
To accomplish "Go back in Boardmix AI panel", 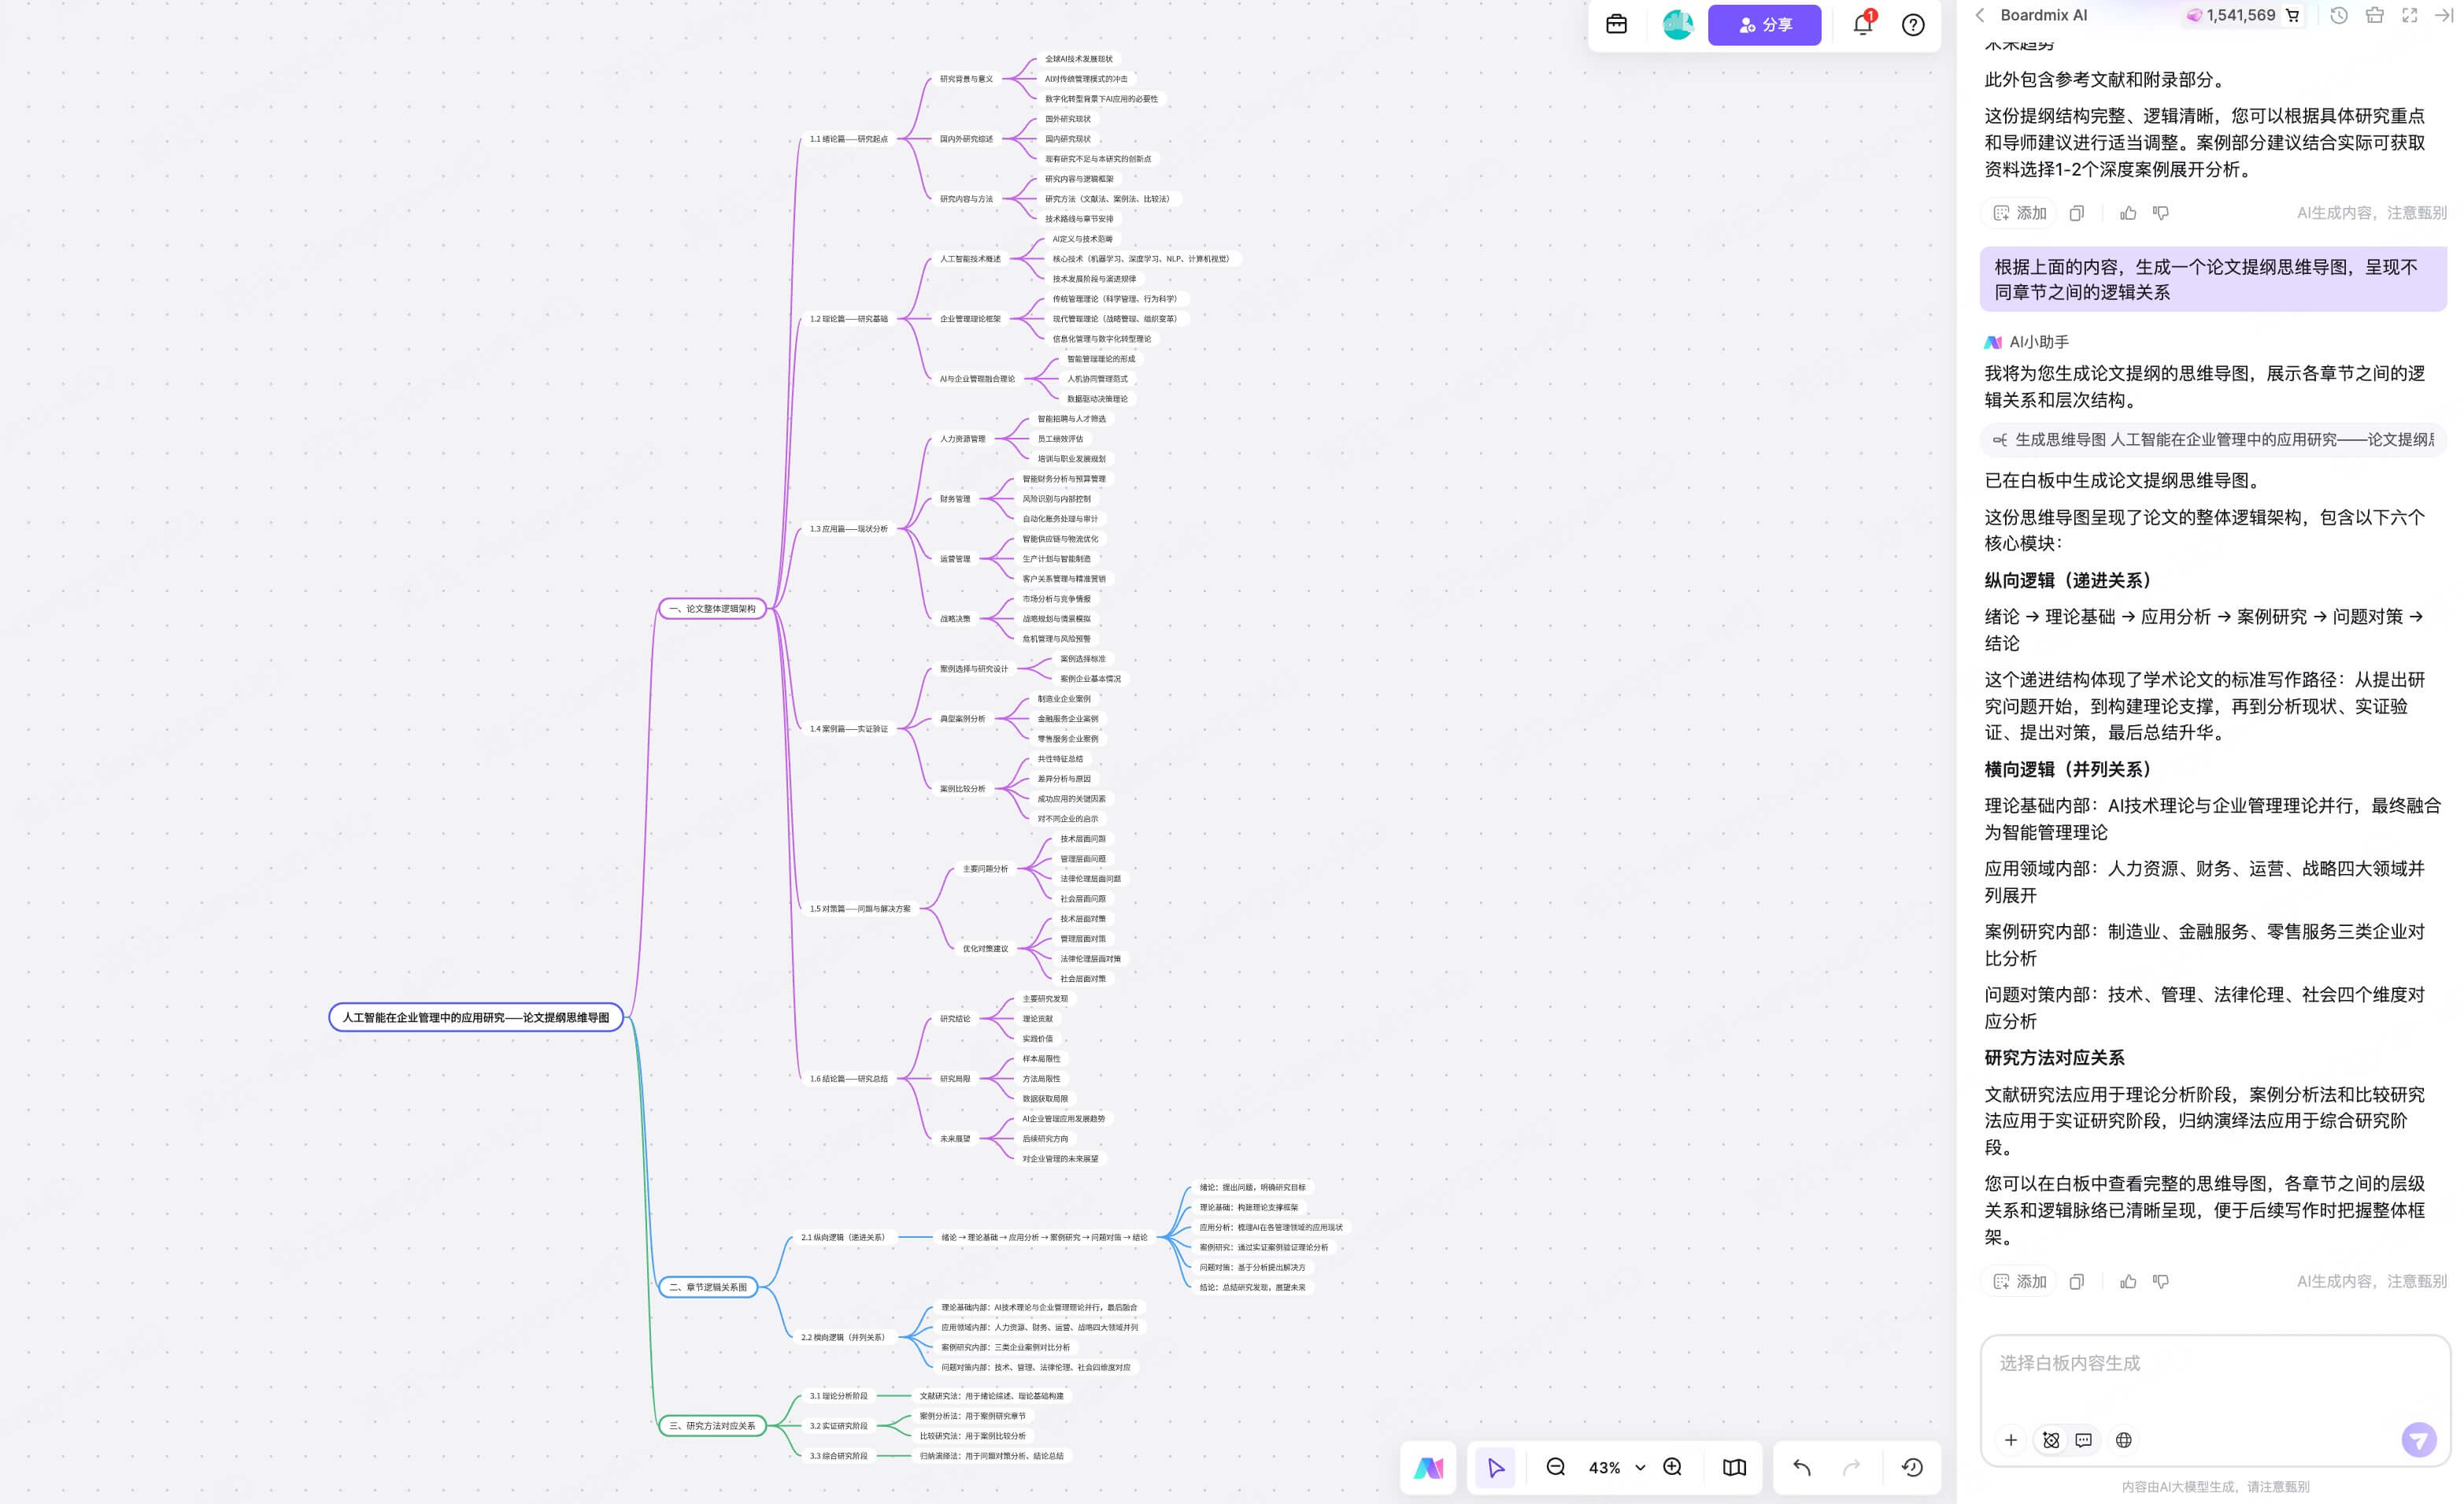I will click(1980, 15).
